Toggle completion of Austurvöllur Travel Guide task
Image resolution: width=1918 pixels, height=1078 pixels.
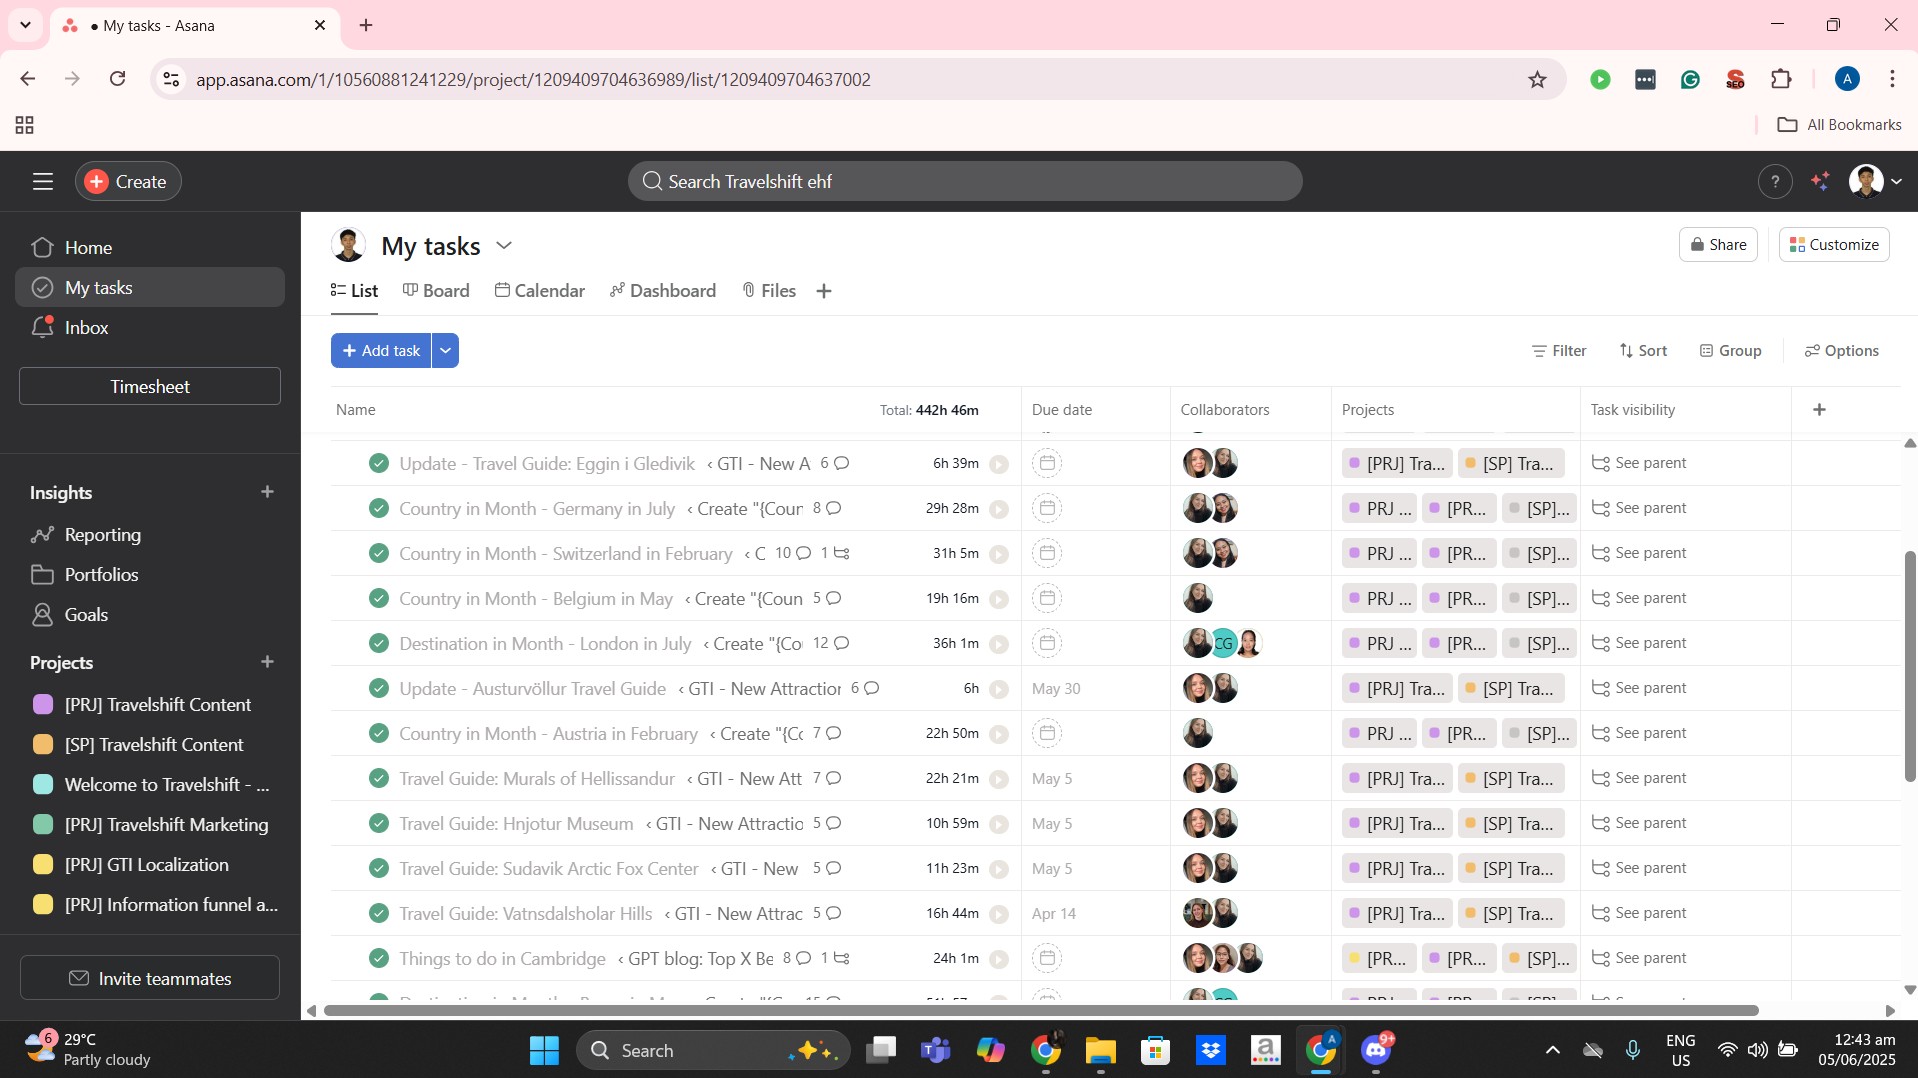tap(378, 688)
